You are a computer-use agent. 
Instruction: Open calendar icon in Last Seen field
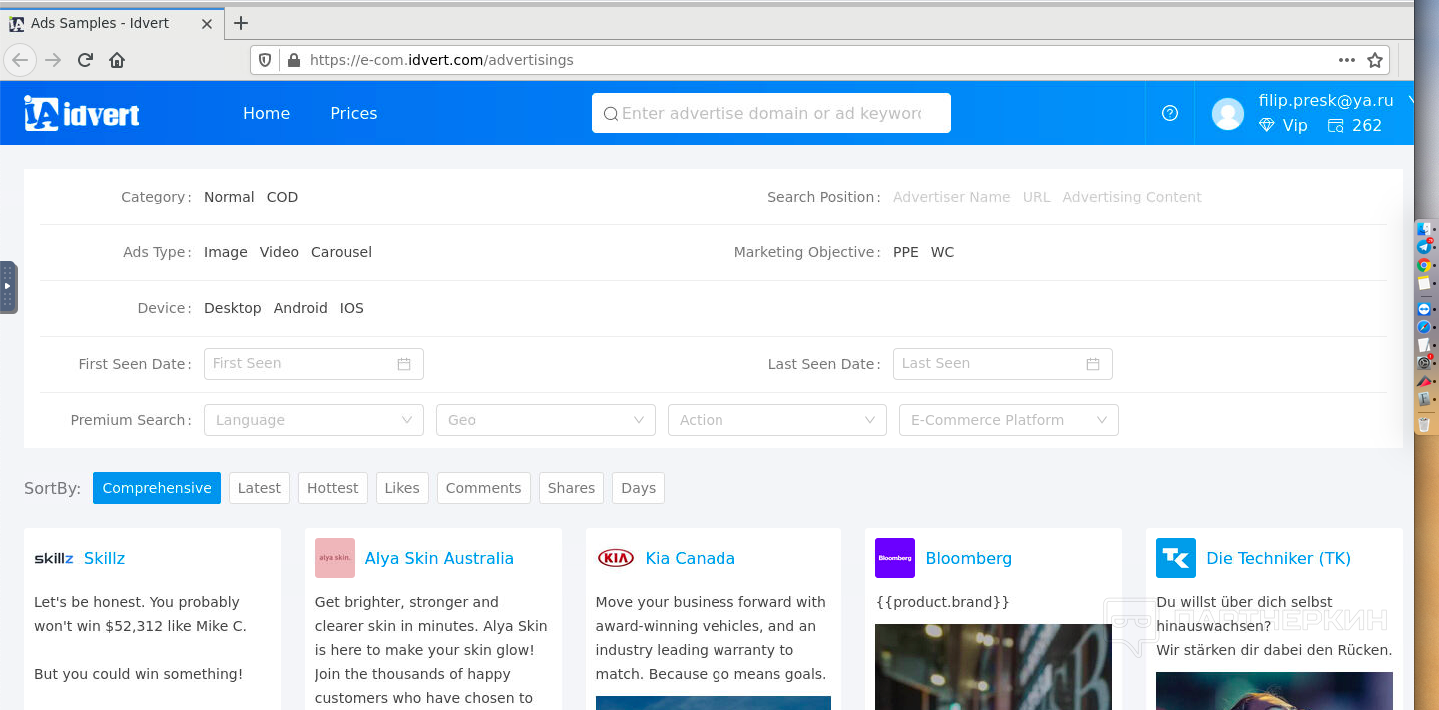[x=1093, y=364]
